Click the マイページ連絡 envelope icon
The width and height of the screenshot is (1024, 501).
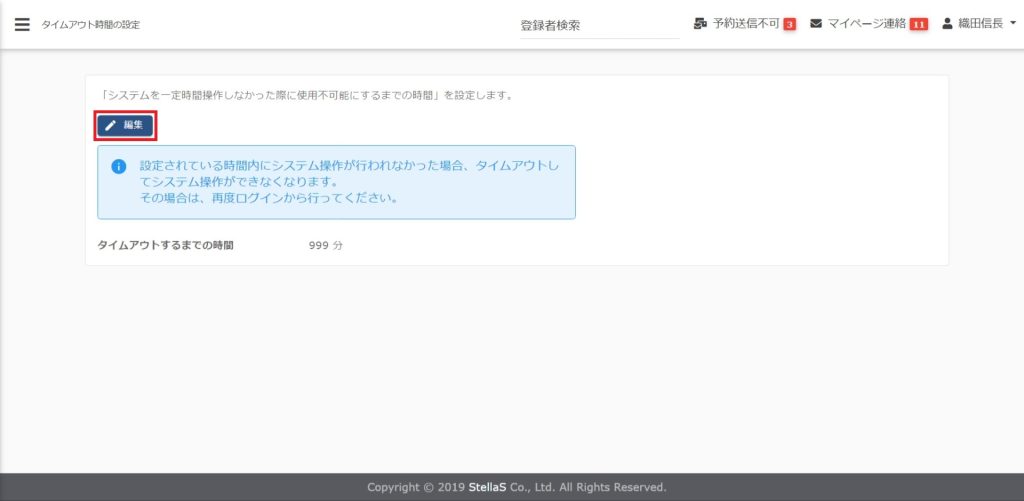[x=816, y=23]
